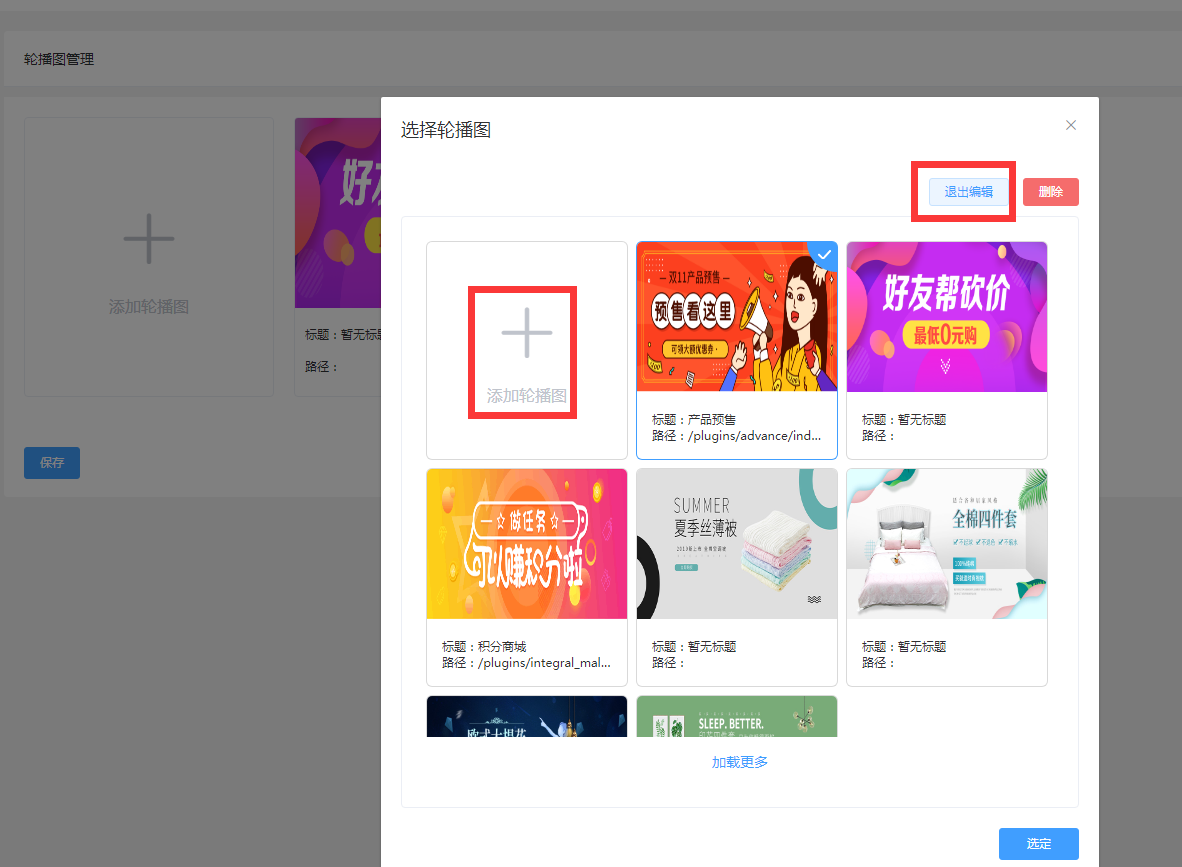Viewport: 1182px width, 867px height.
Task: Click the 路径：/plugins/integral_mal... text
Action: (x=526, y=663)
